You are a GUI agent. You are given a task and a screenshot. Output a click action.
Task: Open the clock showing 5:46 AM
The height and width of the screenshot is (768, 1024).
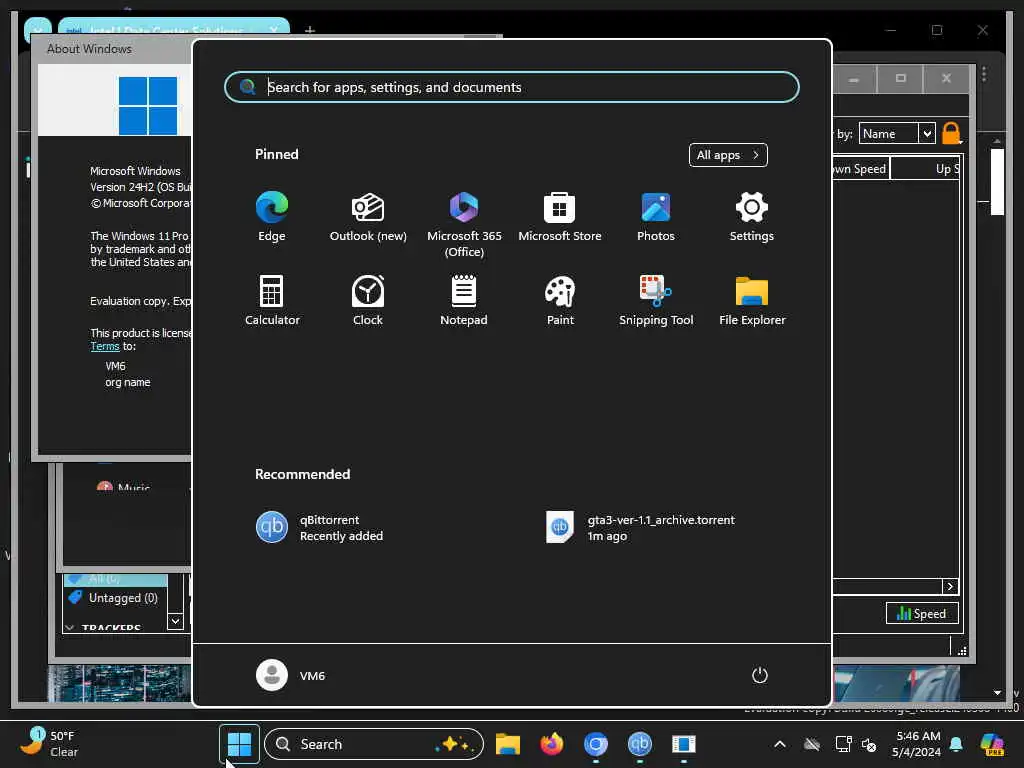pyautogui.click(x=917, y=744)
